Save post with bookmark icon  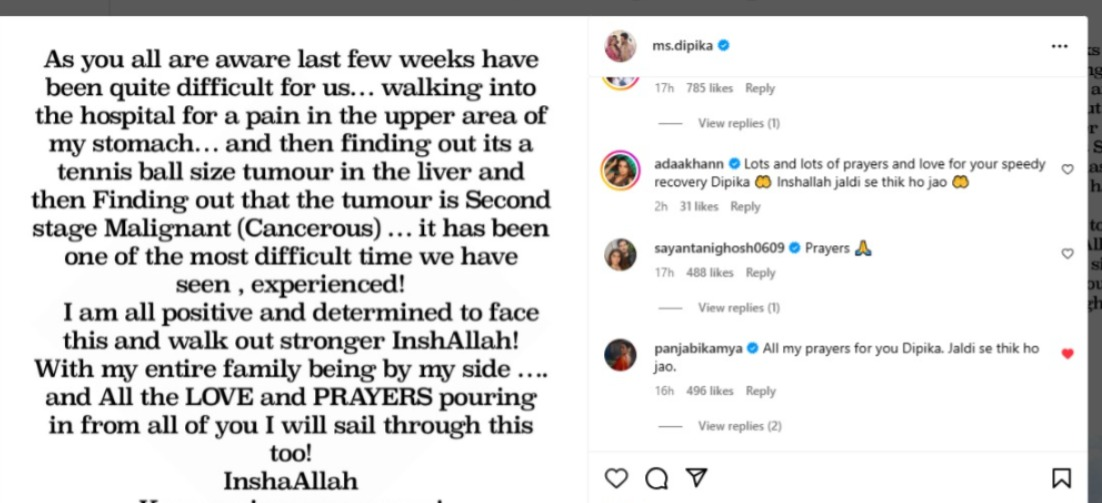[x=1061, y=478]
